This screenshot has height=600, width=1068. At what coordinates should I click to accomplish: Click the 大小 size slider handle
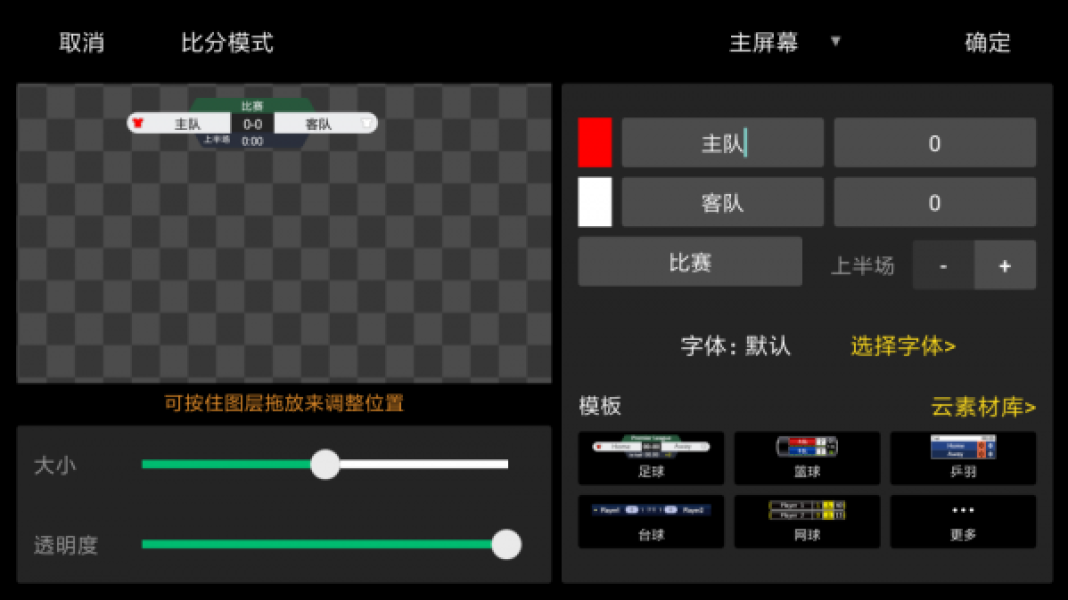[x=325, y=464]
